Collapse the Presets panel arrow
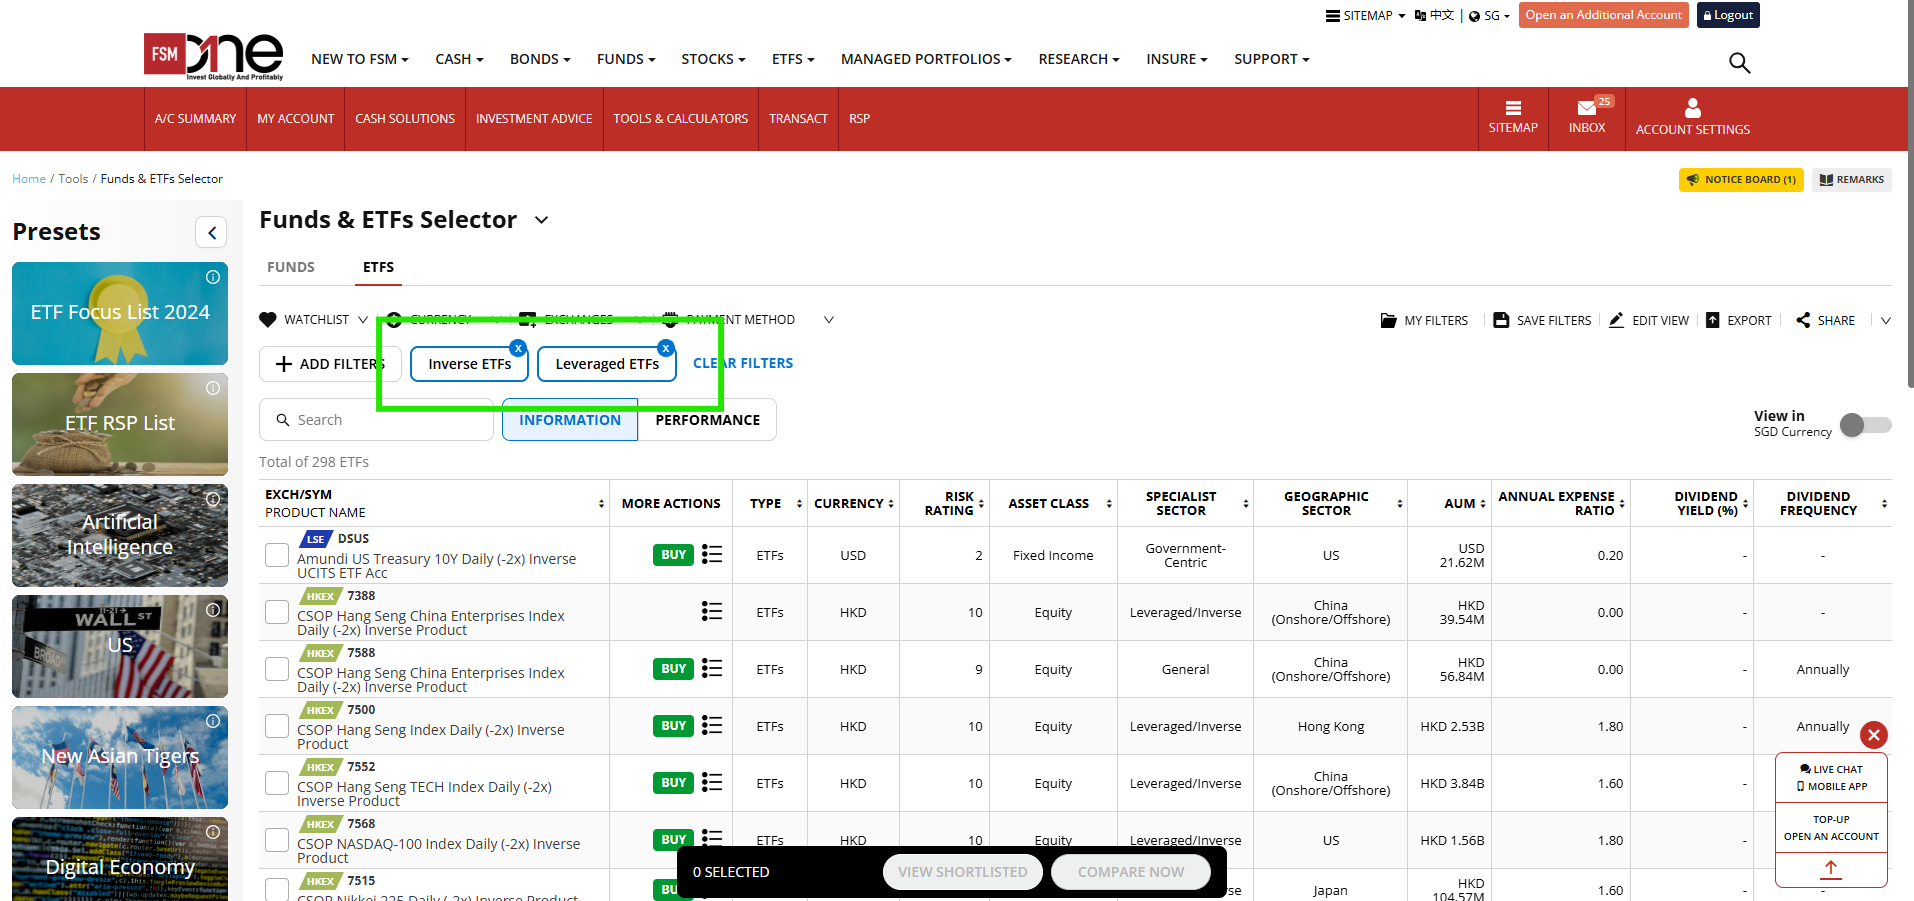 [x=211, y=233]
